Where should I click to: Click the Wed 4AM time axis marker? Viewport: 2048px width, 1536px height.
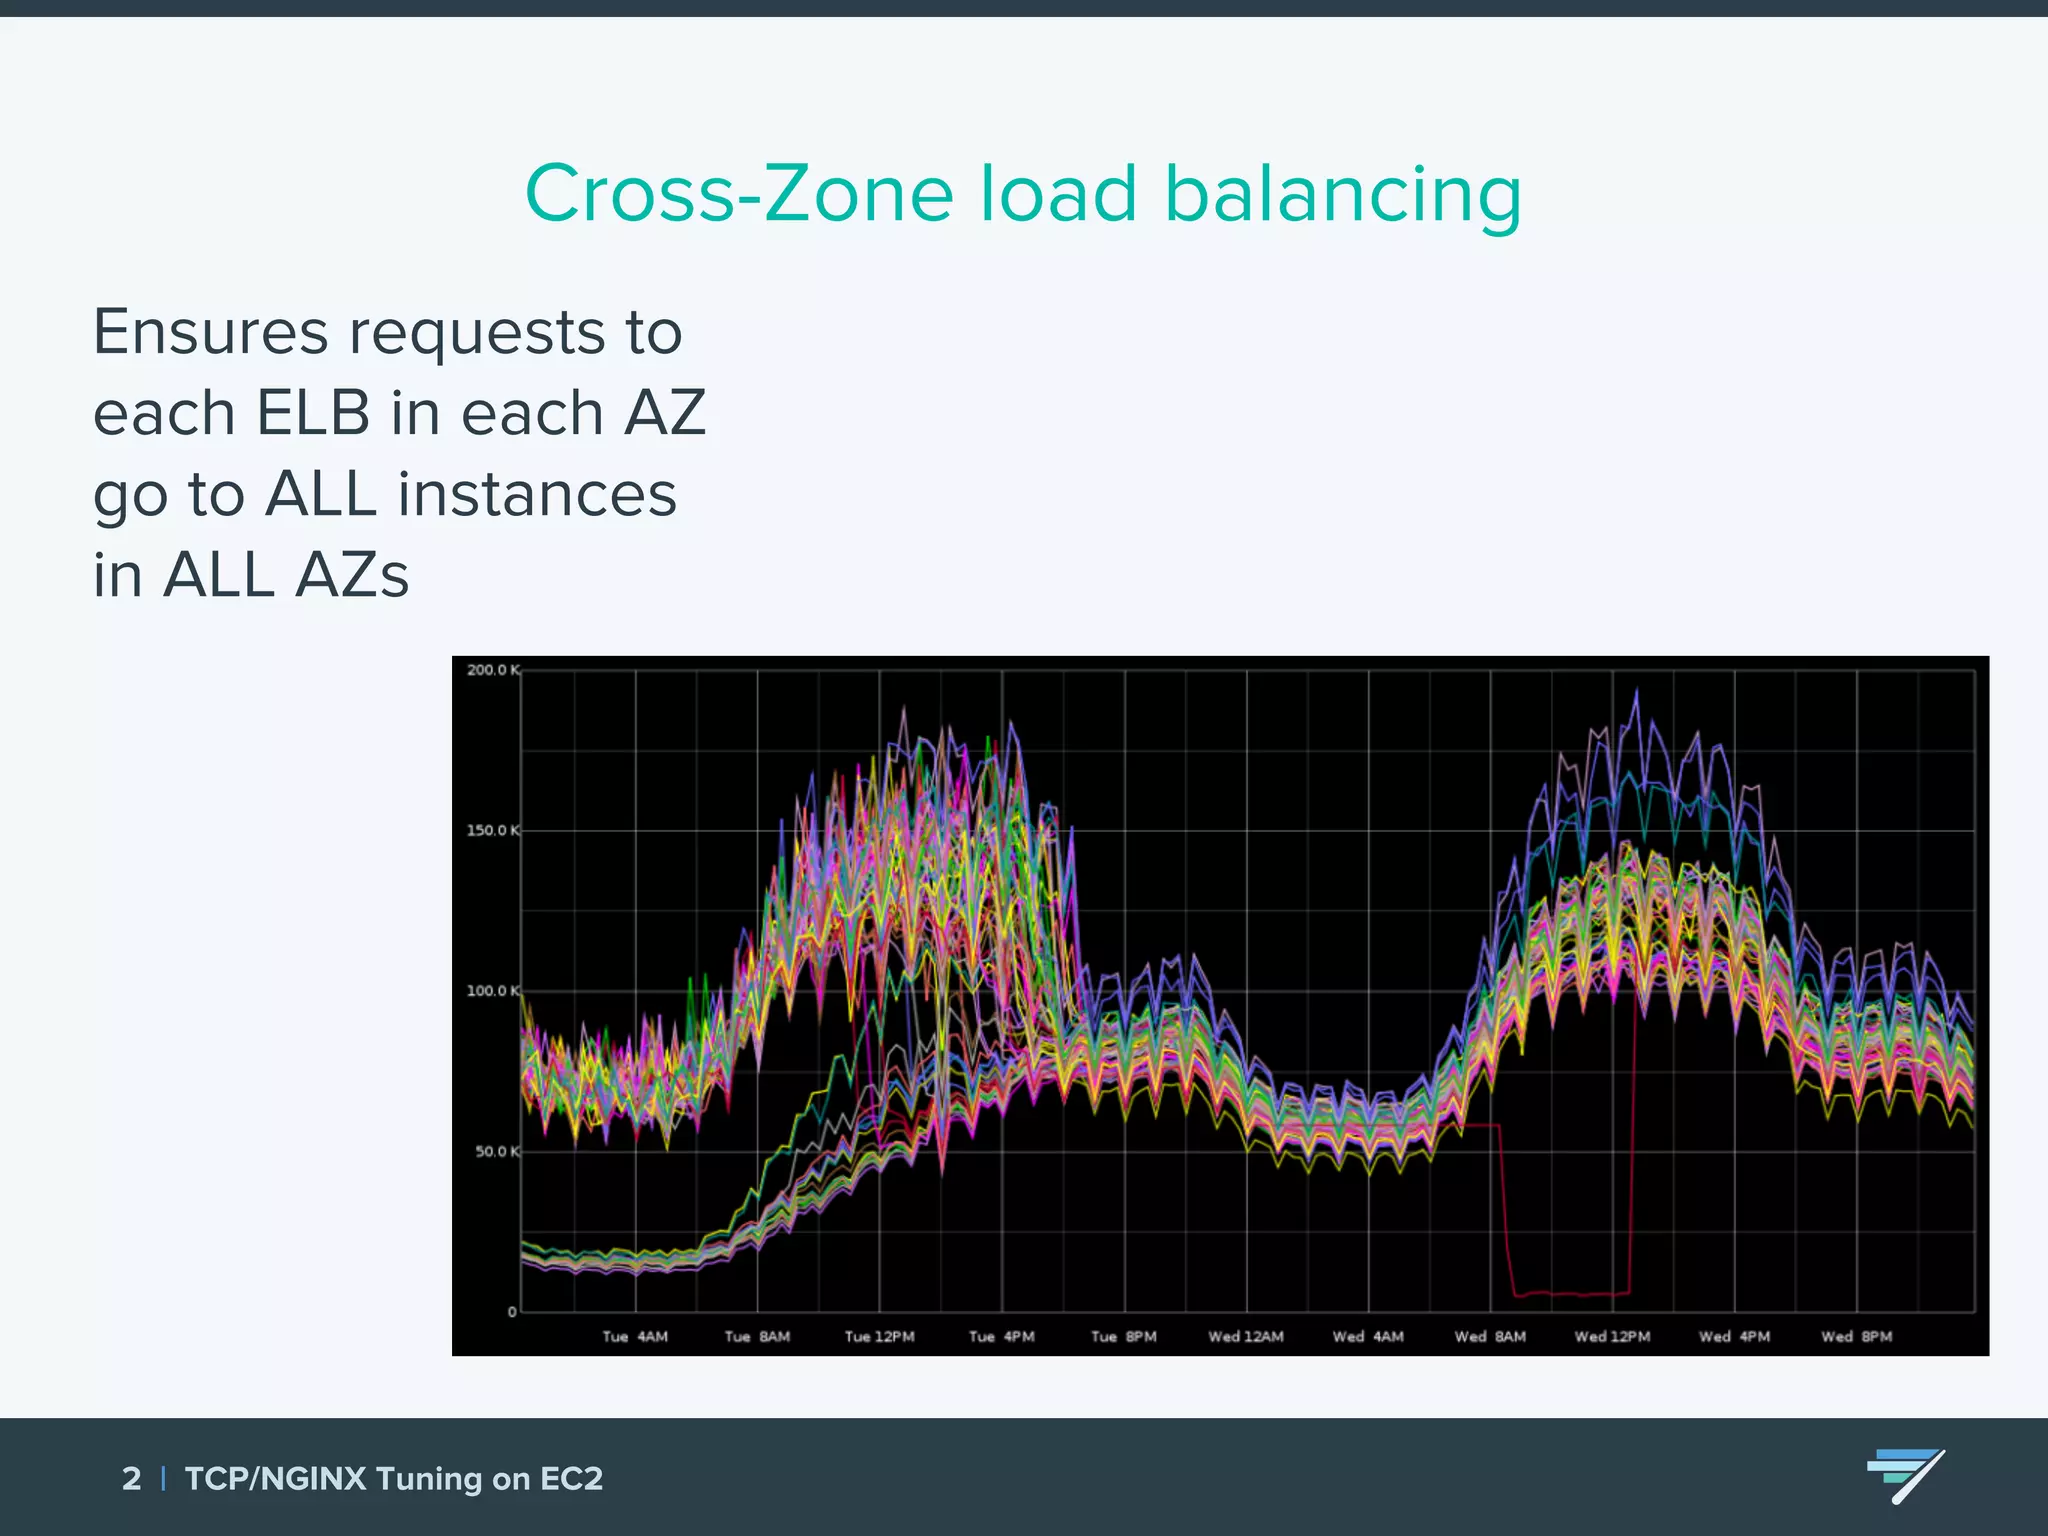click(x=1367, y=1336)
